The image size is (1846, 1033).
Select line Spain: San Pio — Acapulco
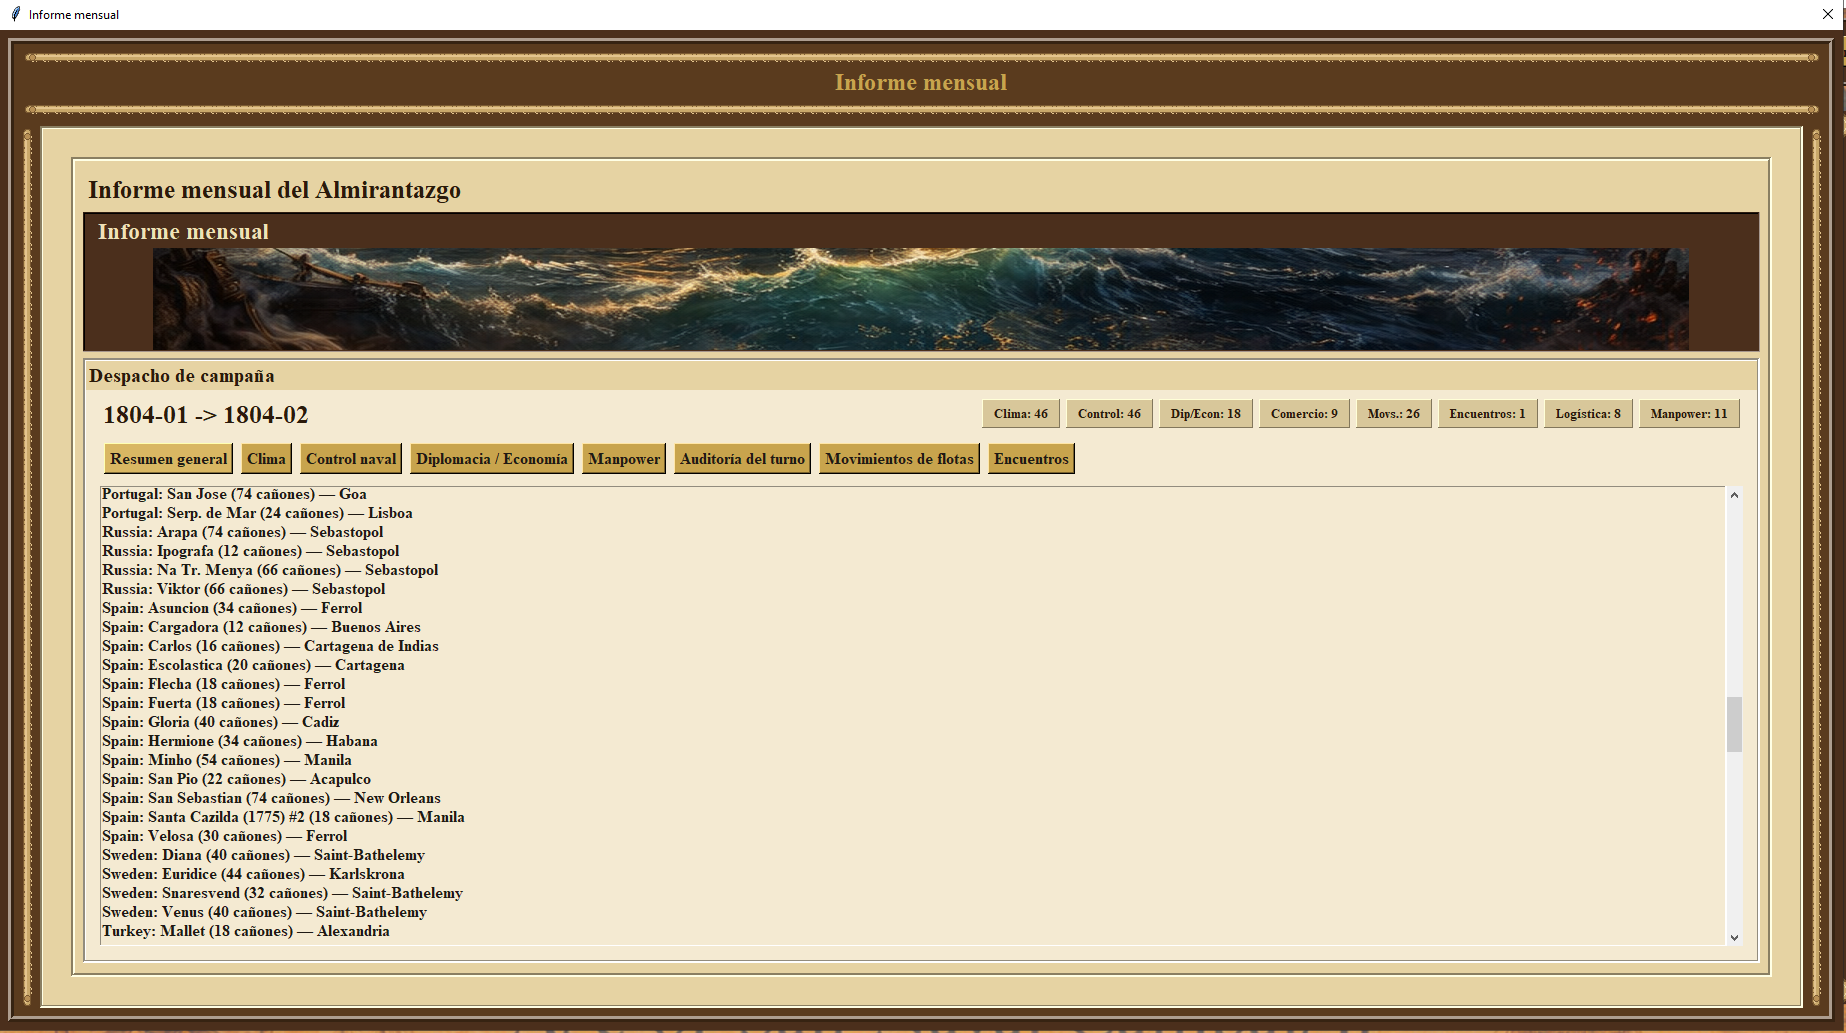point(236,779)
